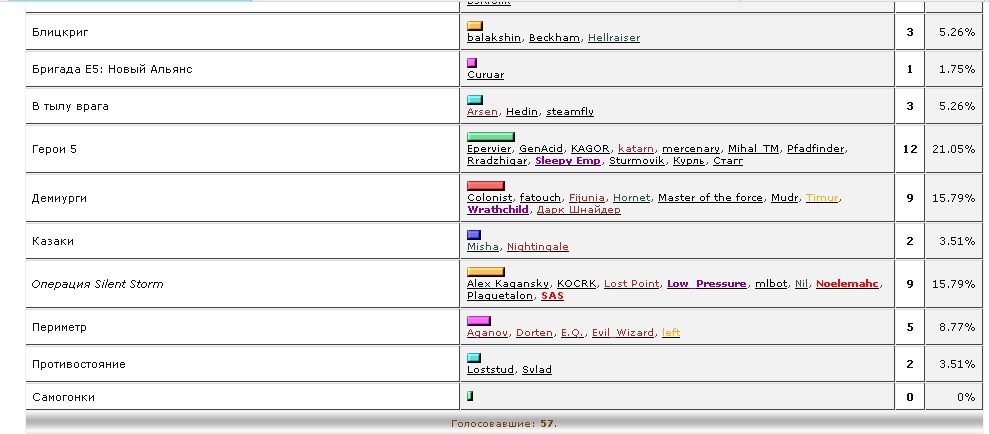Select the В тылу врага option text
Image resolution: width=989 pixels, height=434 pixels.
70,106
